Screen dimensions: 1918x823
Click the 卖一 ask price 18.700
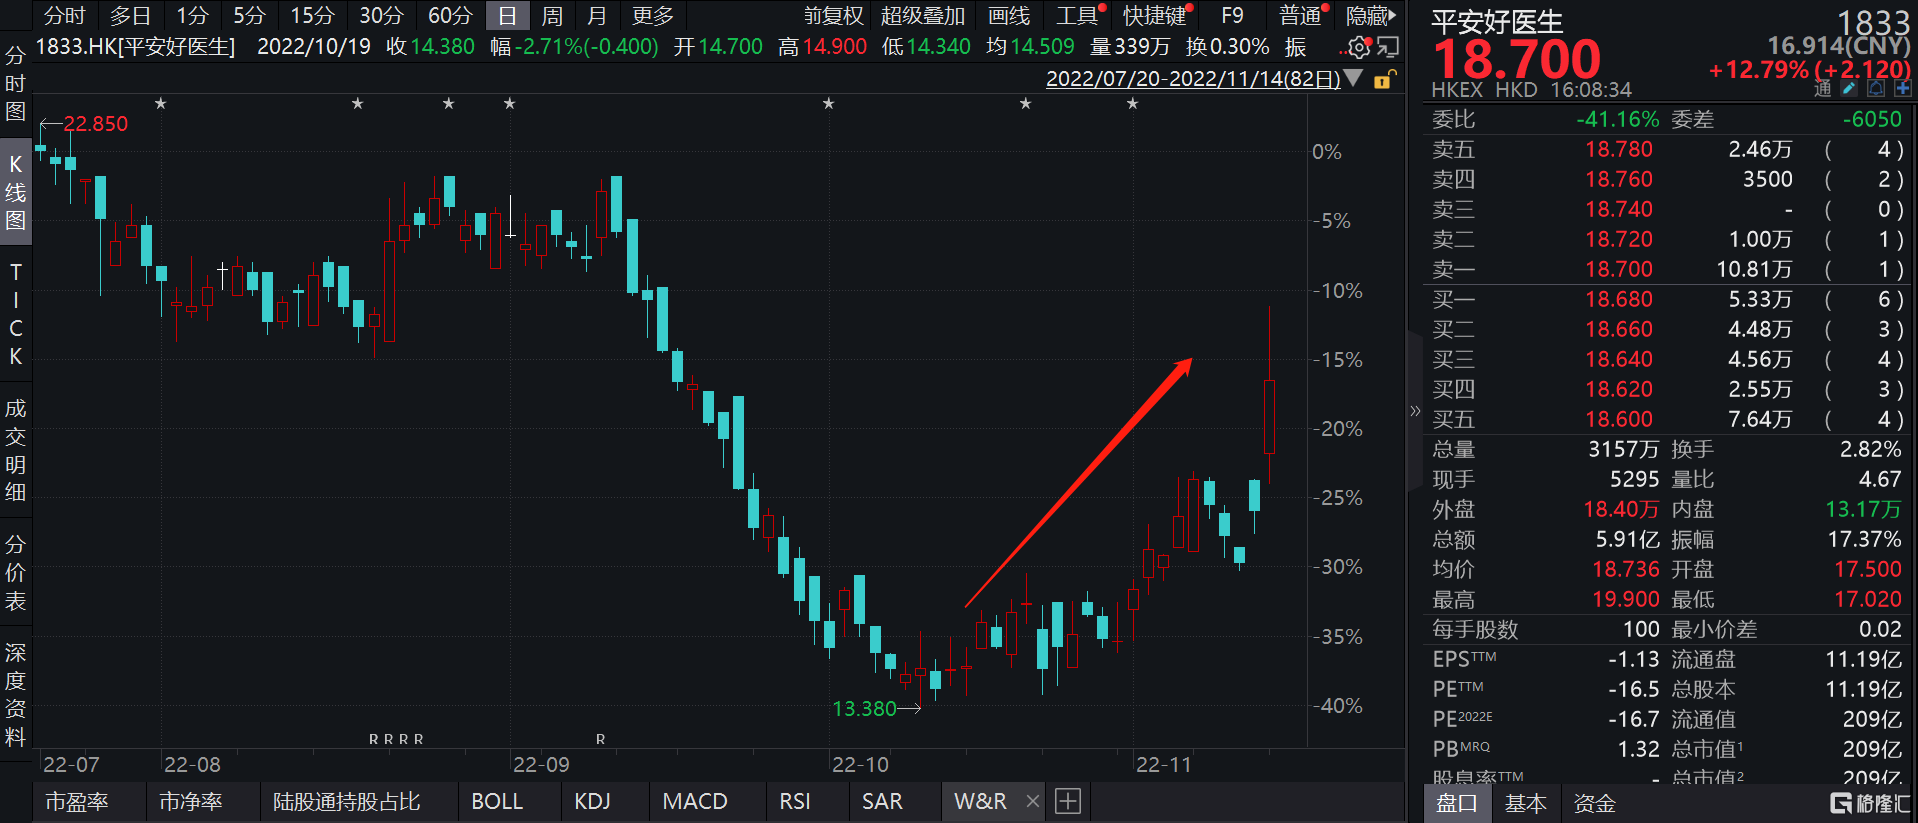[1619, 269]
